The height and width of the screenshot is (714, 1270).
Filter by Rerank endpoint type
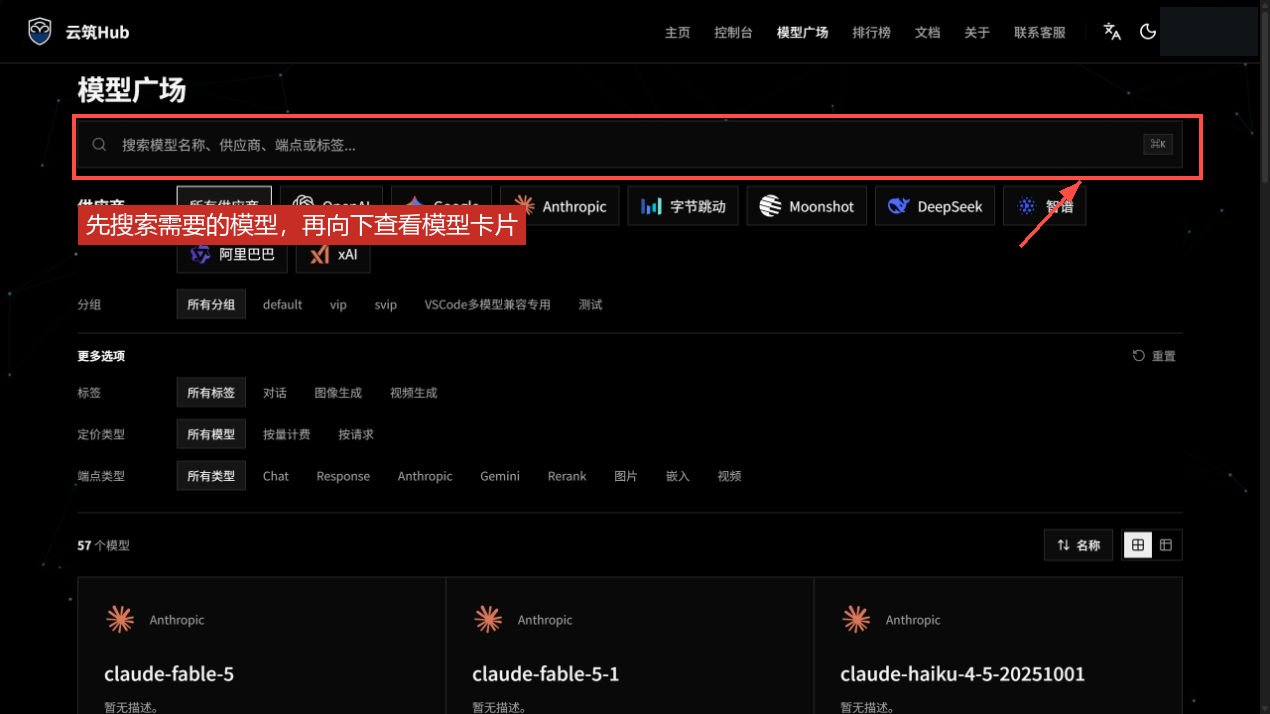point(567,476)
